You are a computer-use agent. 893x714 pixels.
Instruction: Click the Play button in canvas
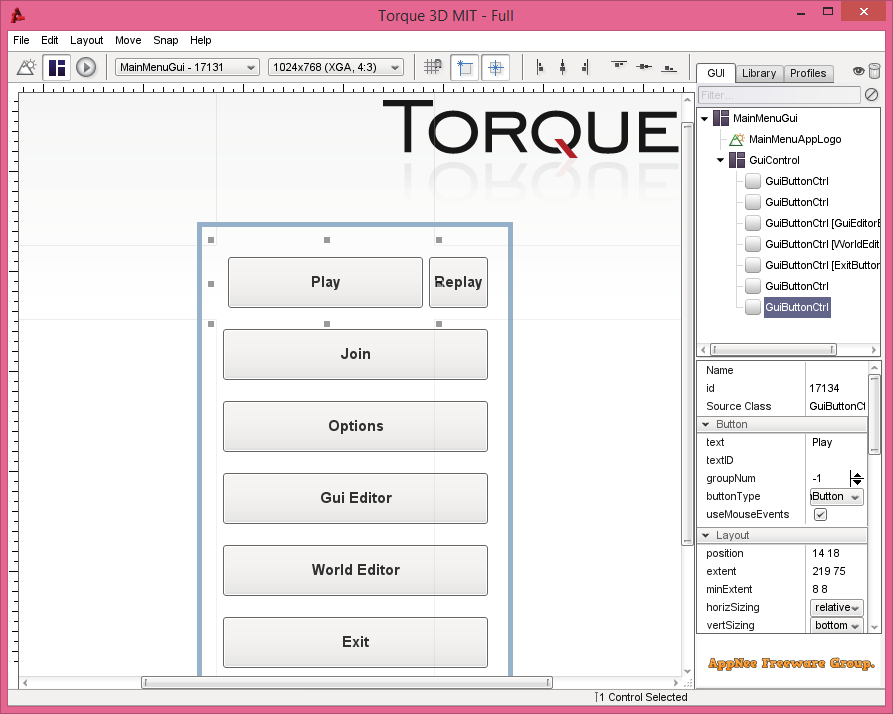point(325,282)
